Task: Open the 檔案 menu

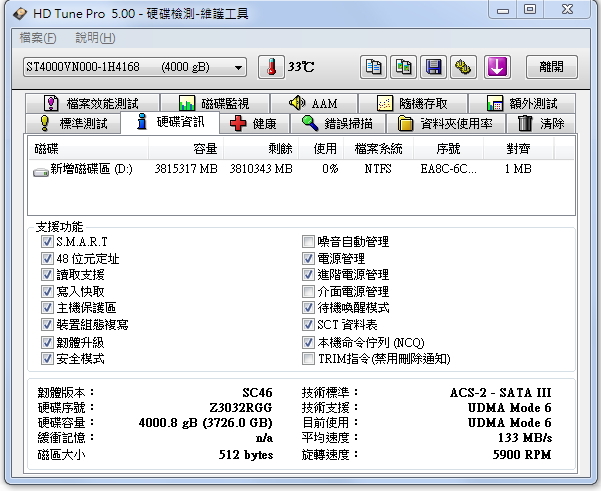Action: 38,38
